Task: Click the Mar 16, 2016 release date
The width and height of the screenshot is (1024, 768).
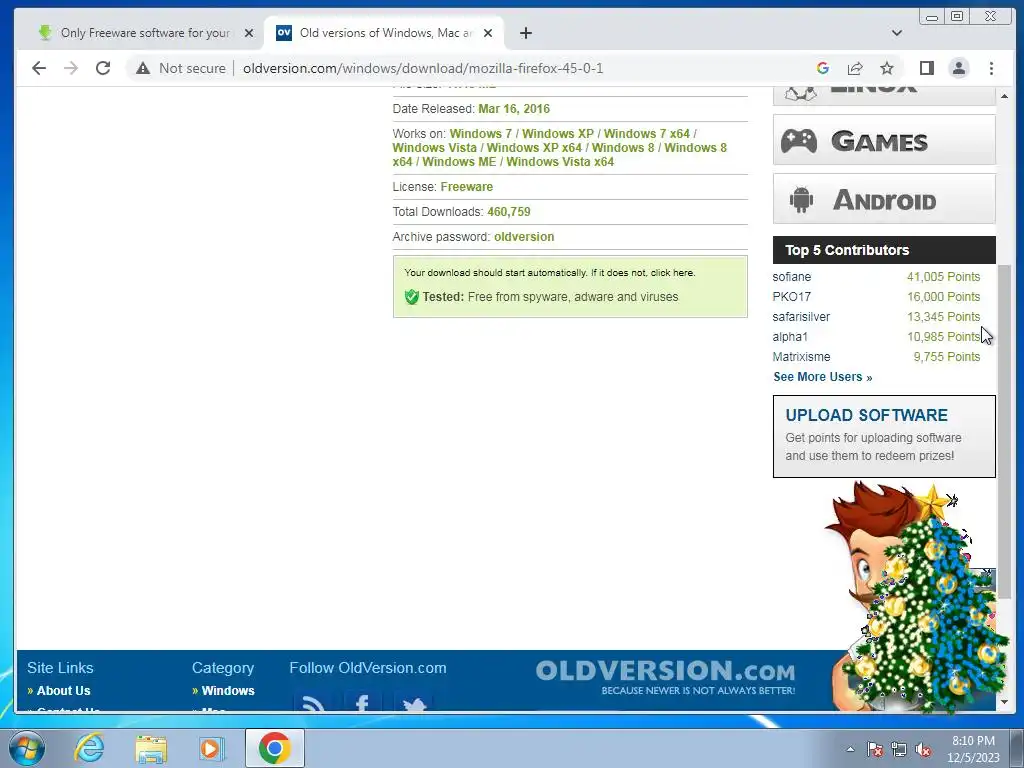Action: pos(514,109)
